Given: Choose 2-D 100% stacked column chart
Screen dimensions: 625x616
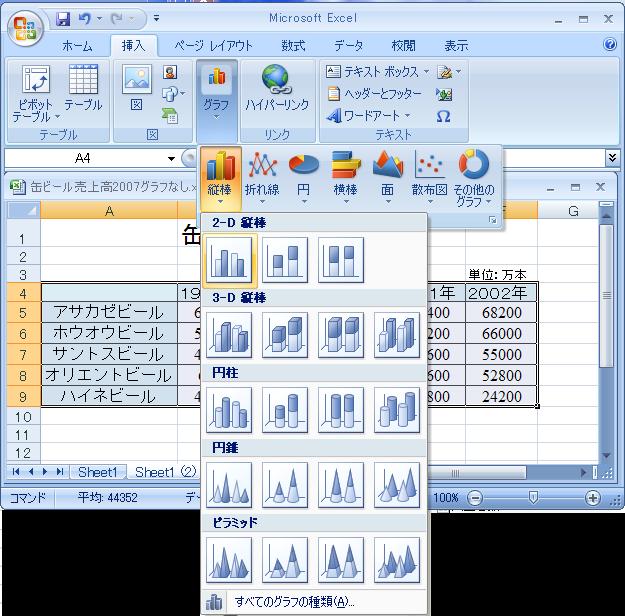Looking at the screenshot, I should (341, 260).
